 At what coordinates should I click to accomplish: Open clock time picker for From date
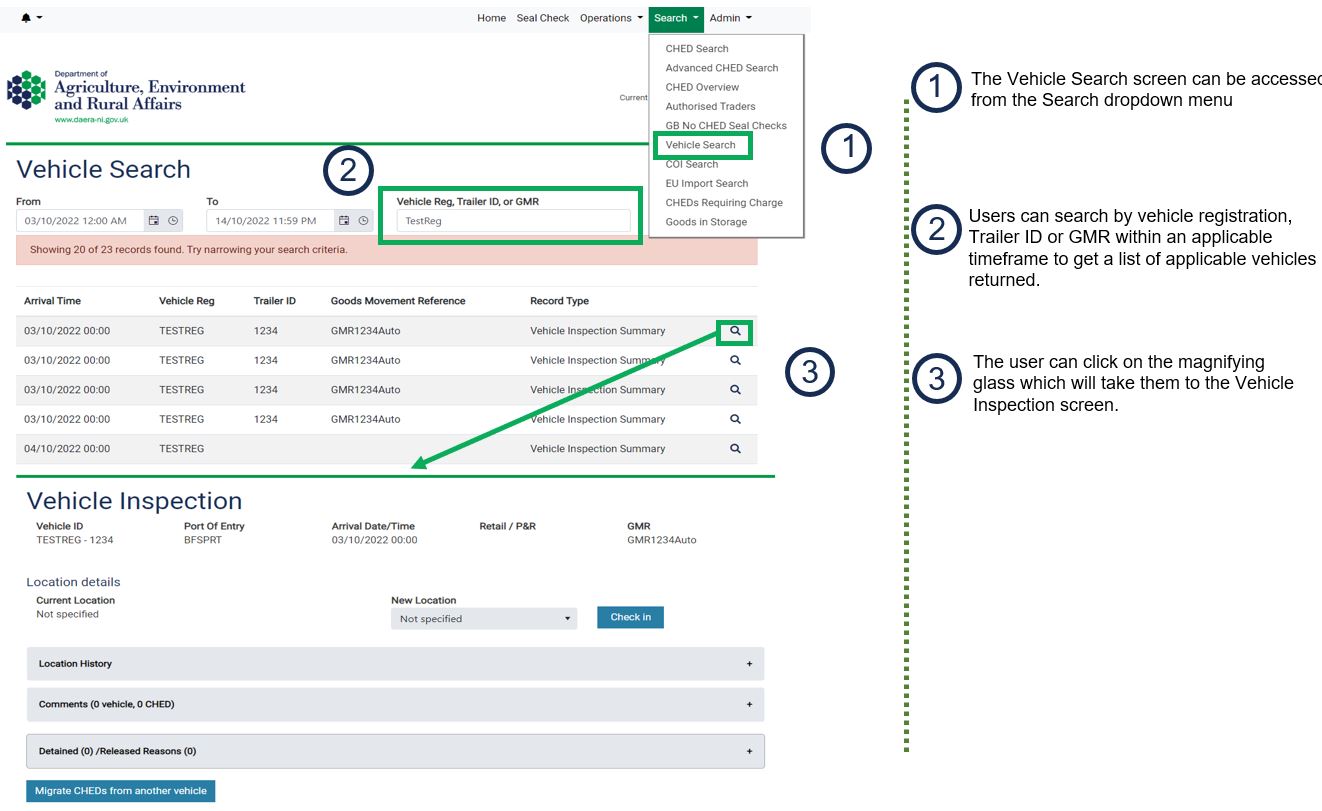pos(172,221)
